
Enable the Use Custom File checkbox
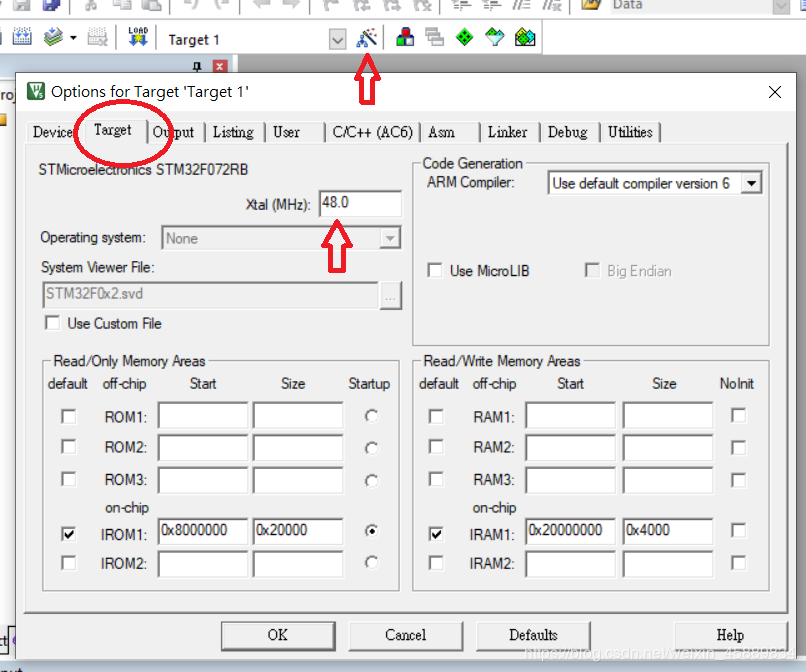[52, 323]
